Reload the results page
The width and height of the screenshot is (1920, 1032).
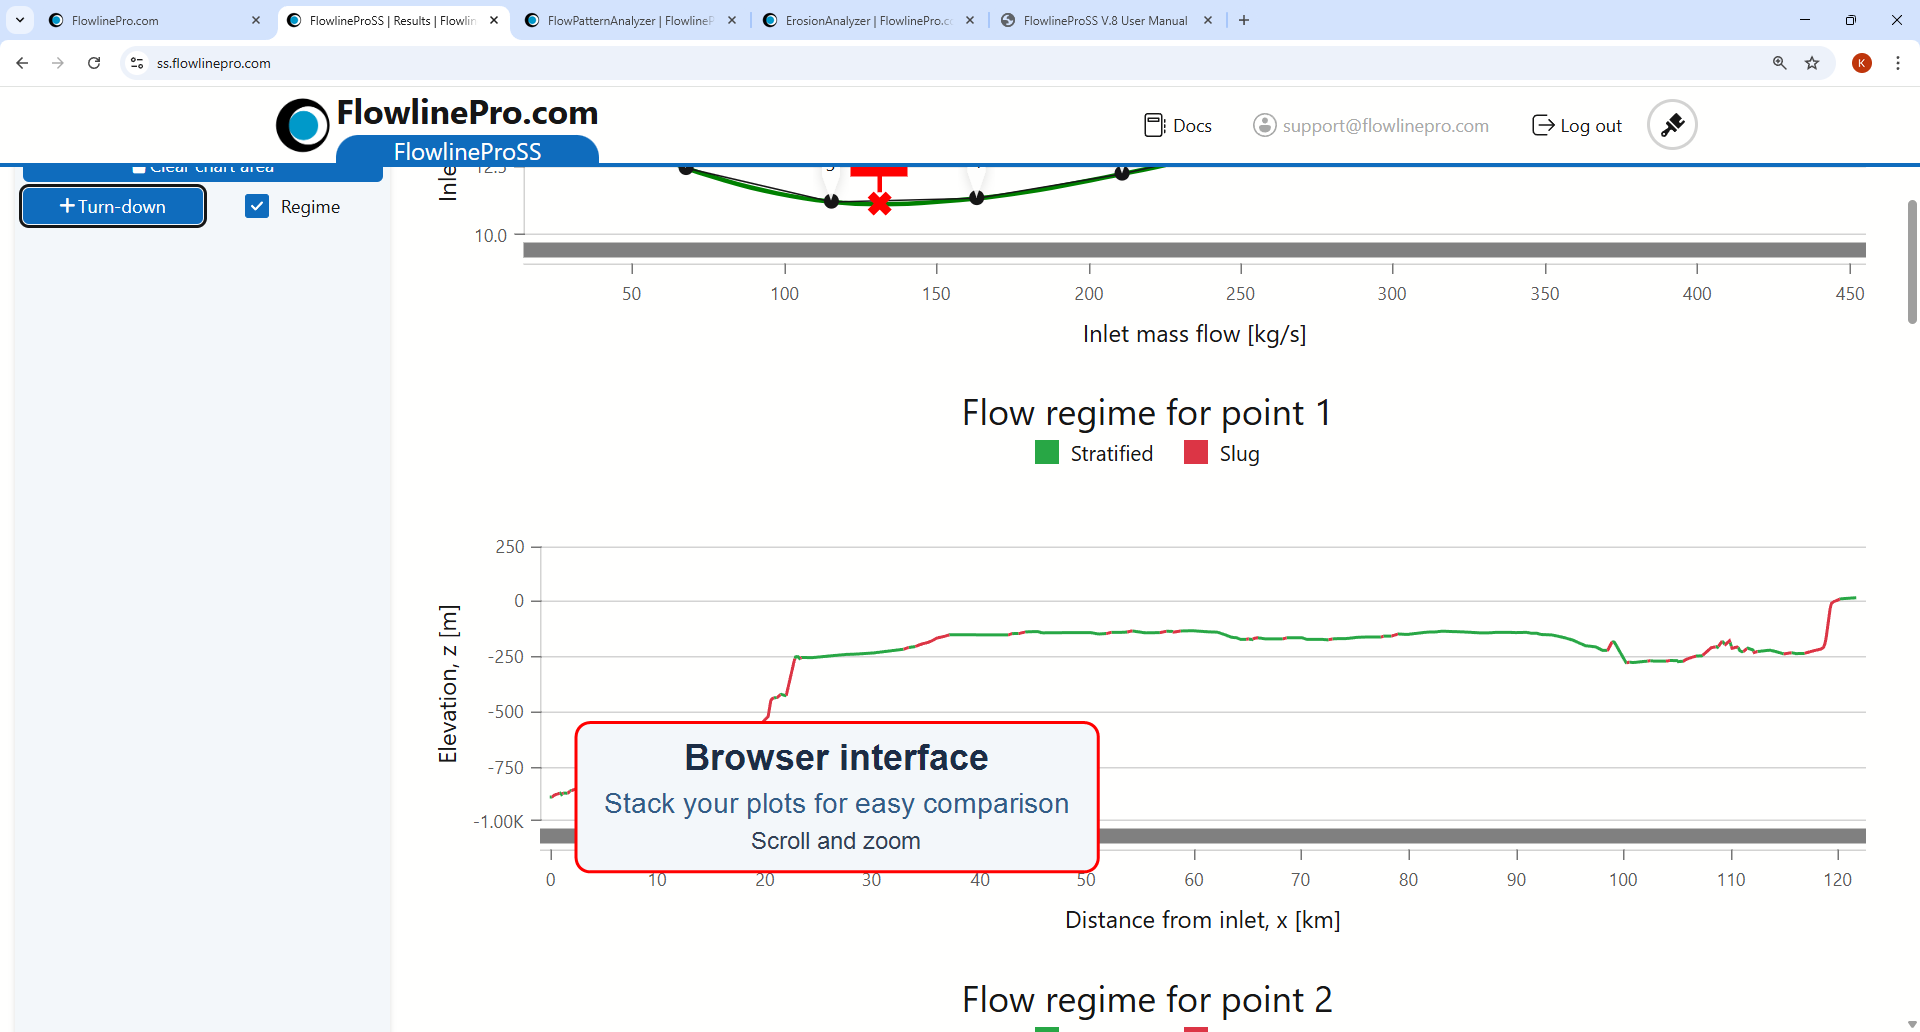[x=93, y=62]
